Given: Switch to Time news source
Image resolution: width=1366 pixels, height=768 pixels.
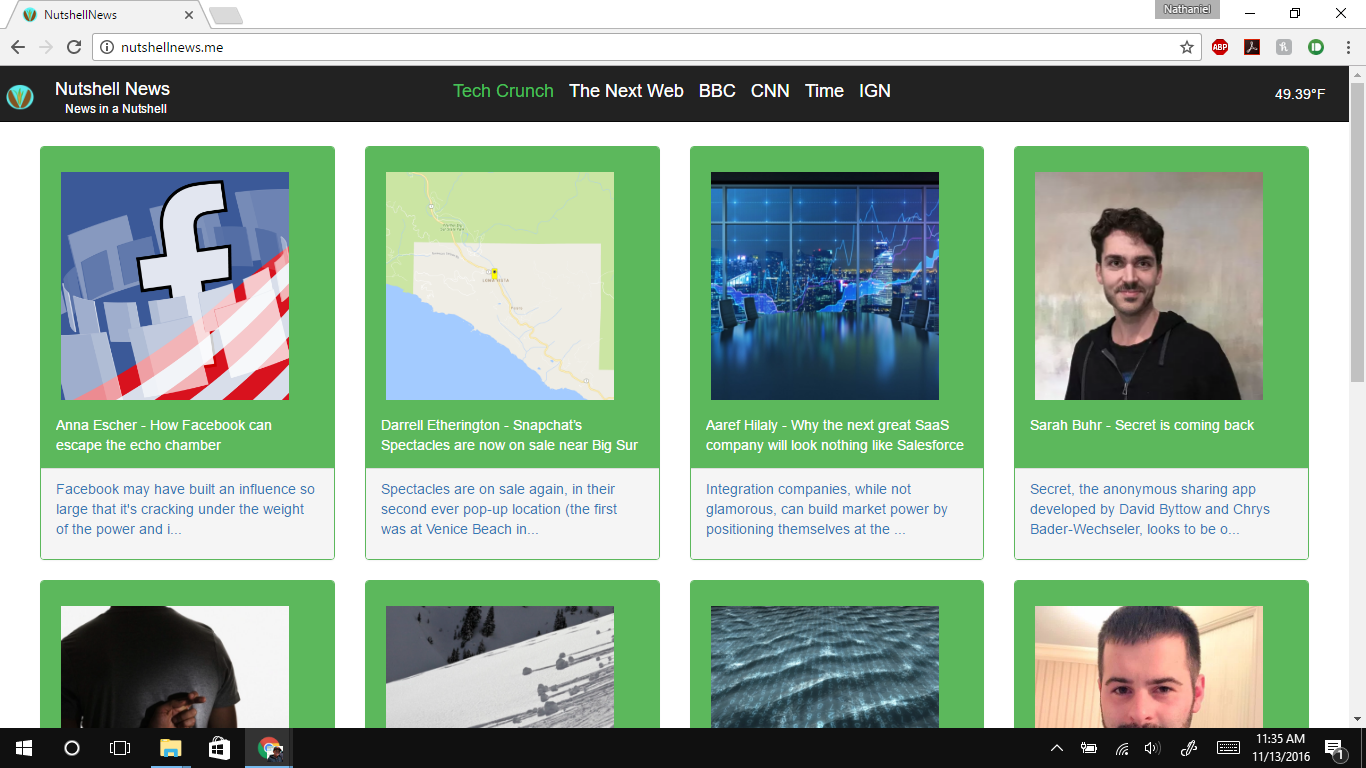Looking at the screenshot, I should pos(824,91).
